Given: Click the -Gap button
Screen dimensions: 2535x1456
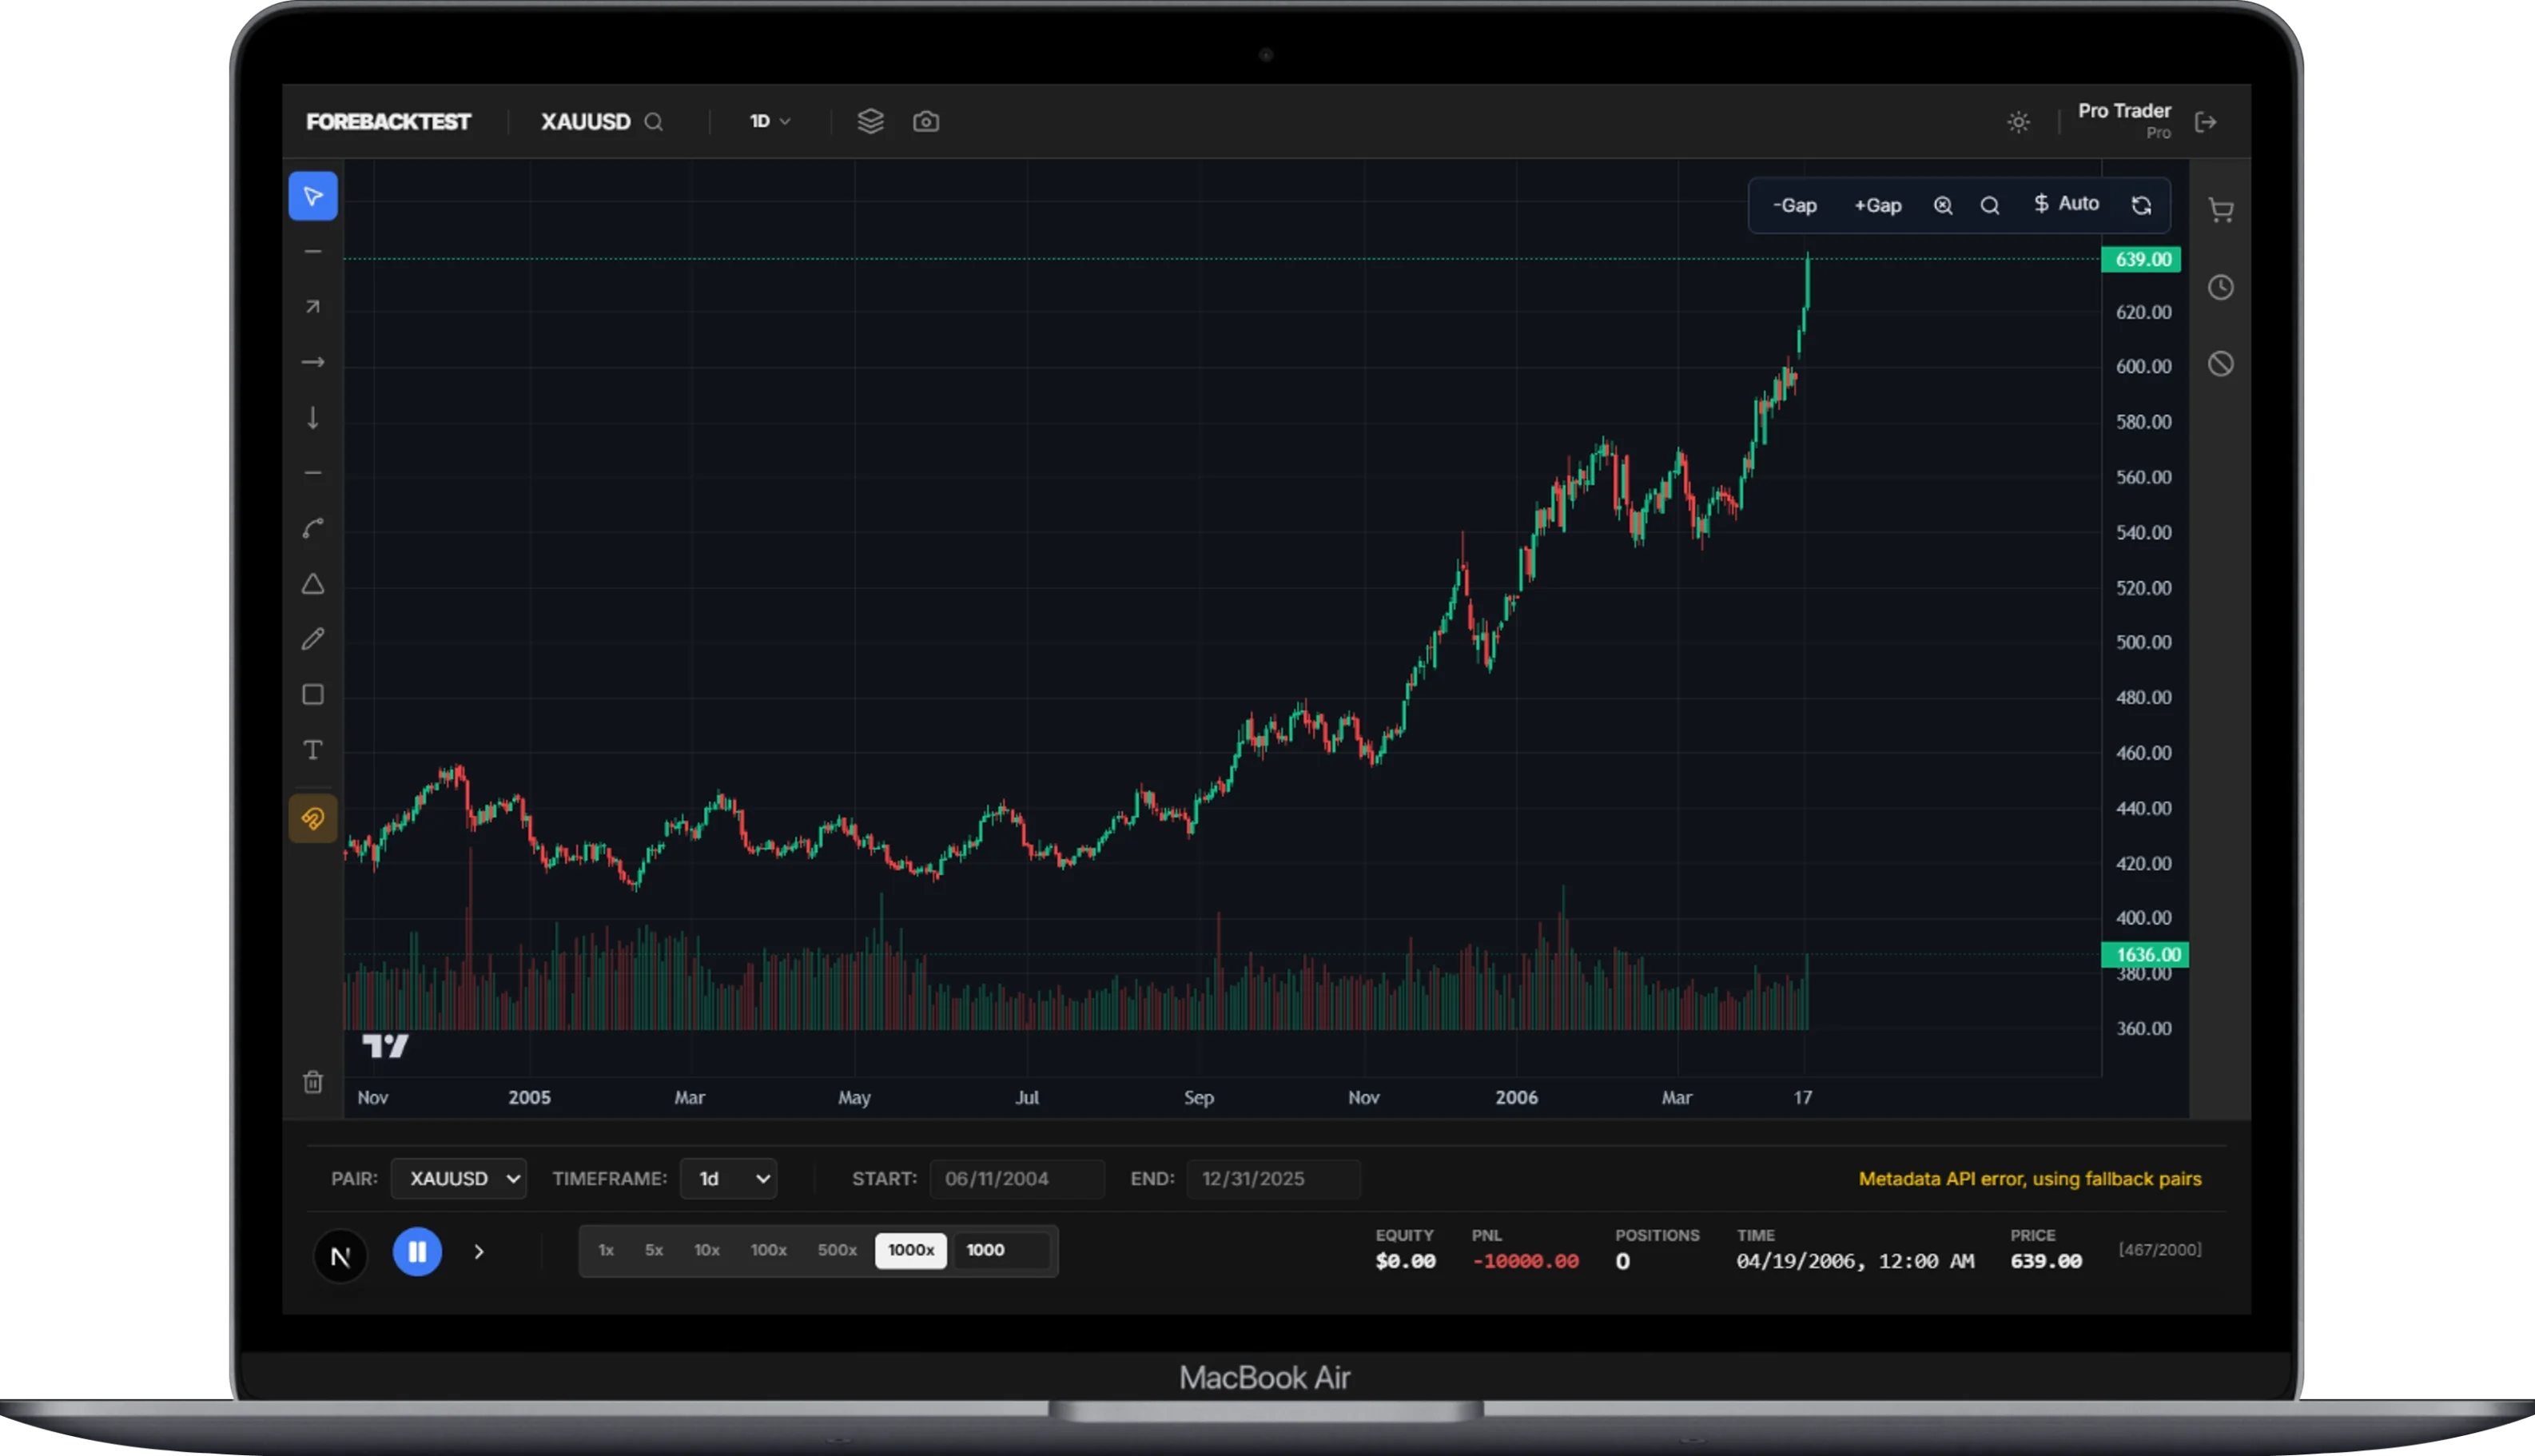Looking at the screenshot, I should (1795, 204).
